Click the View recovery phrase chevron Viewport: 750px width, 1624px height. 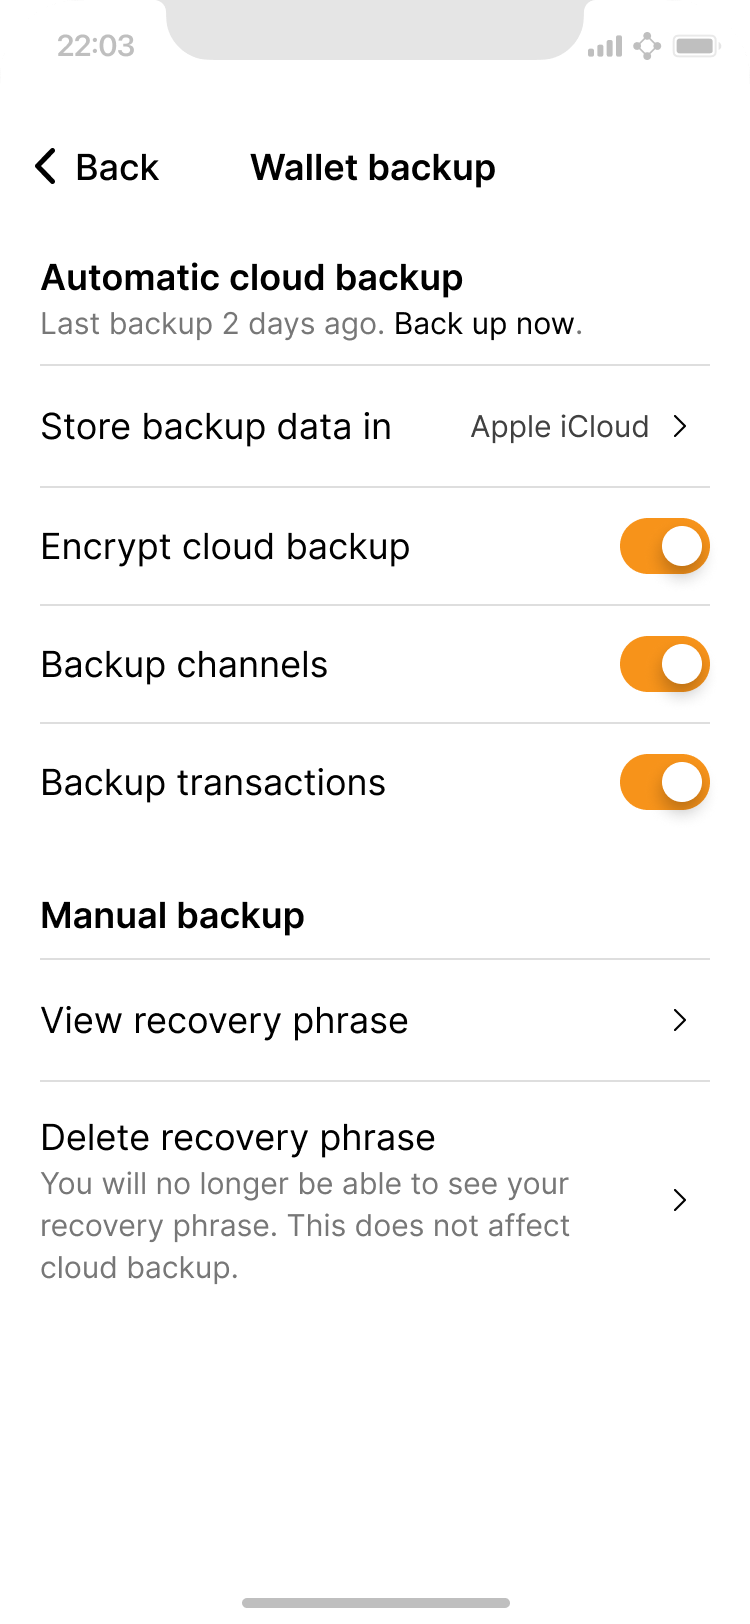[680, 1021]
